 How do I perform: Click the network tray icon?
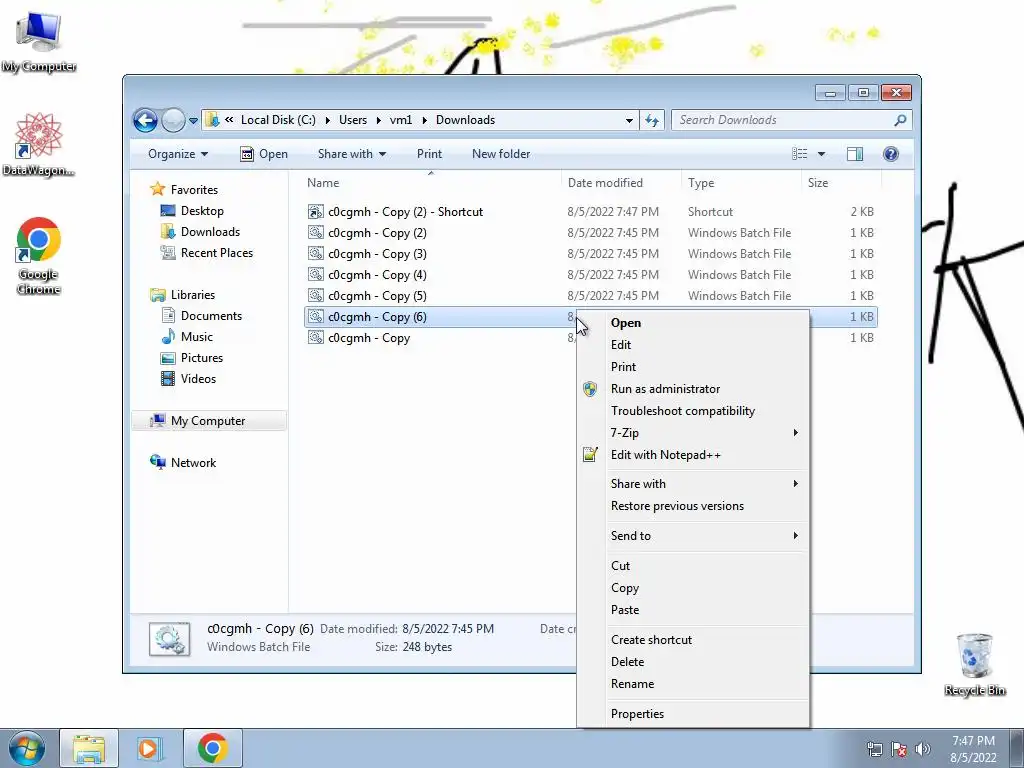click(874, 749)
